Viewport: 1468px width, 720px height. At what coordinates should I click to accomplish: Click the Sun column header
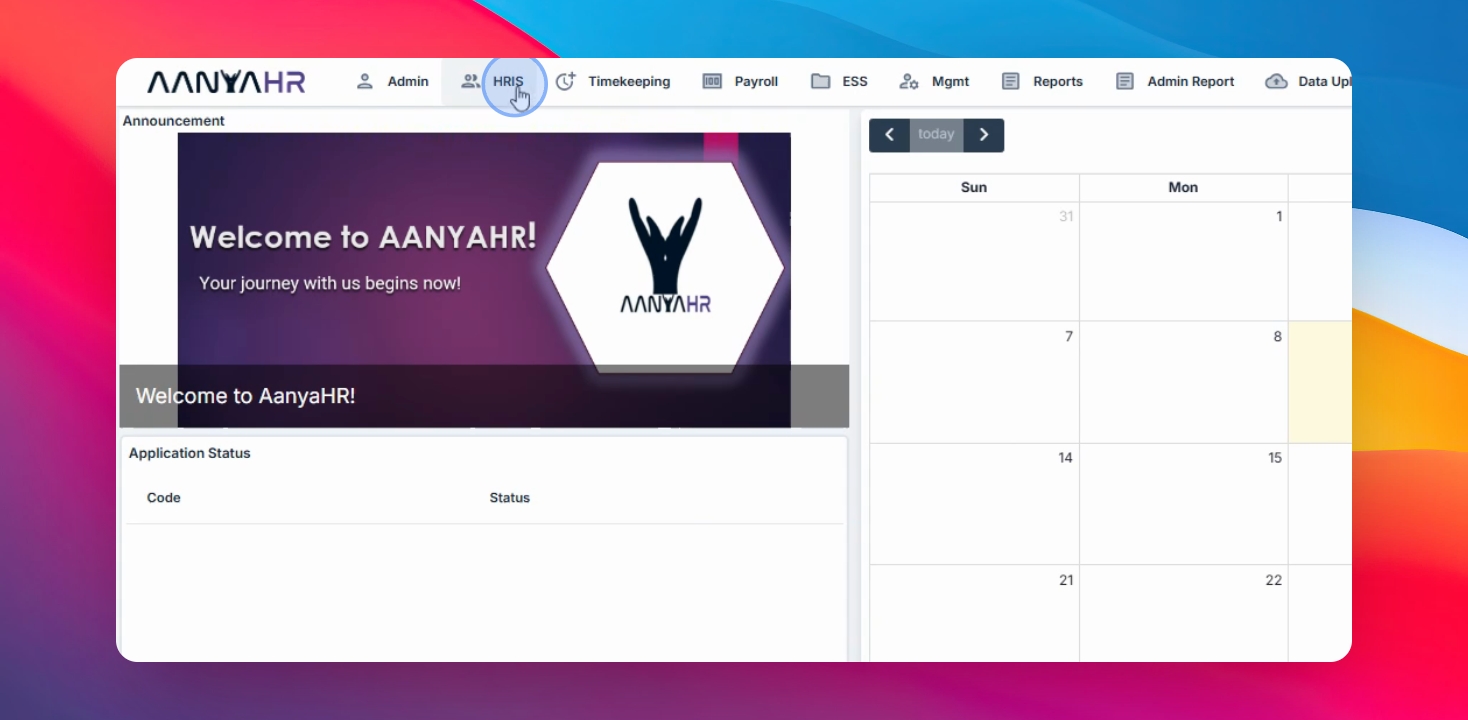point(974,188)
